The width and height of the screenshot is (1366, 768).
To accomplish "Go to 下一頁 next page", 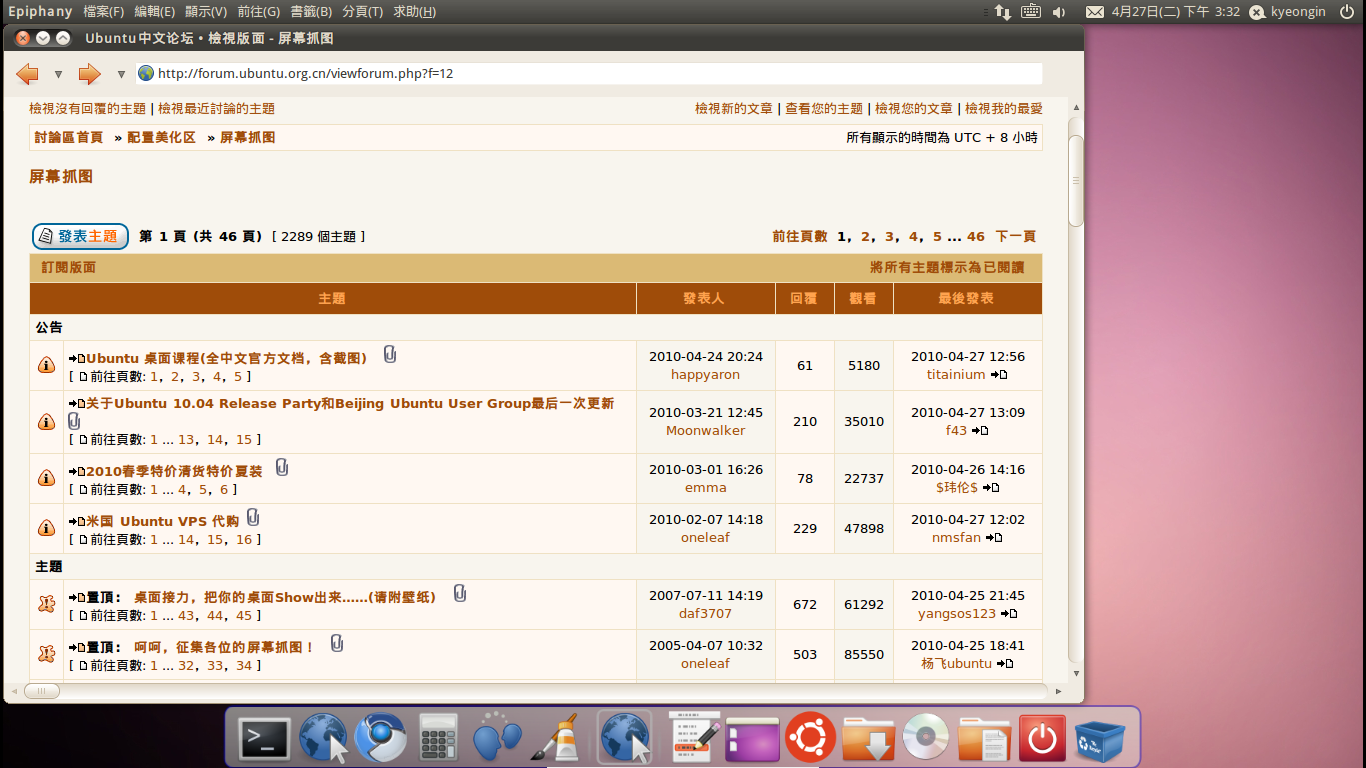I will 1015,237.
